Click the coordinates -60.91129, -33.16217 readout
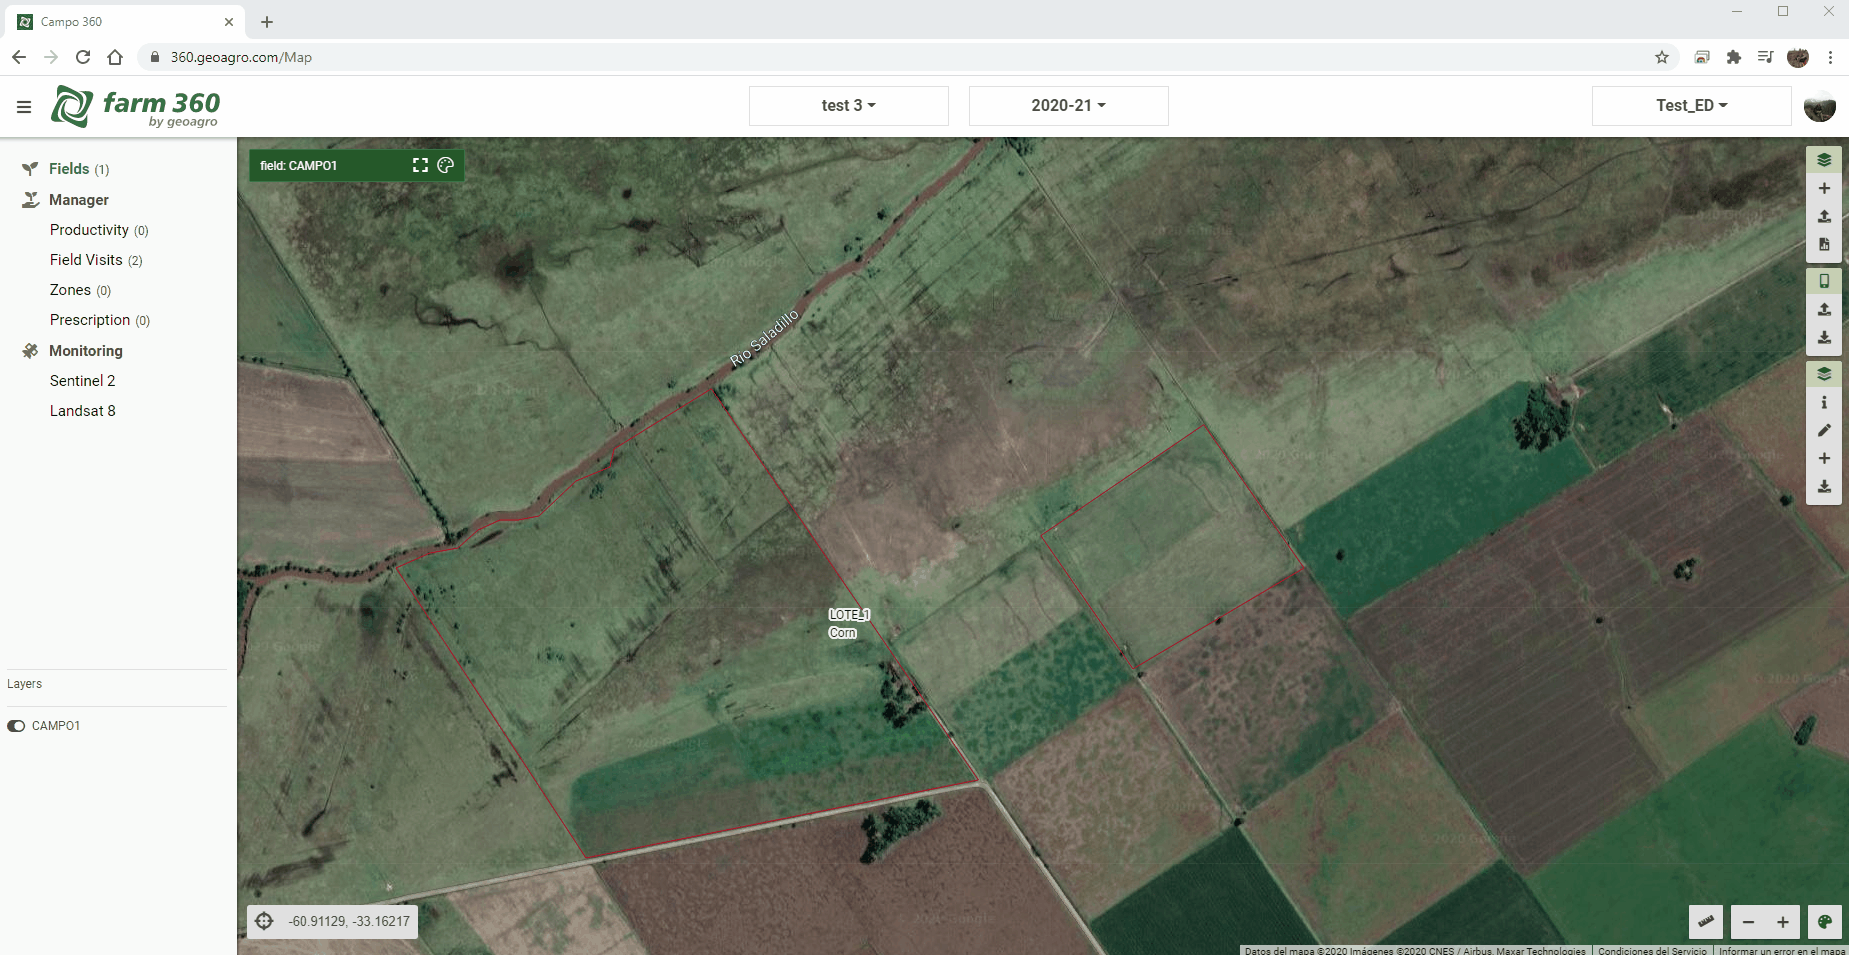Viewport: 1849px width, 955px height. [349, 921]
